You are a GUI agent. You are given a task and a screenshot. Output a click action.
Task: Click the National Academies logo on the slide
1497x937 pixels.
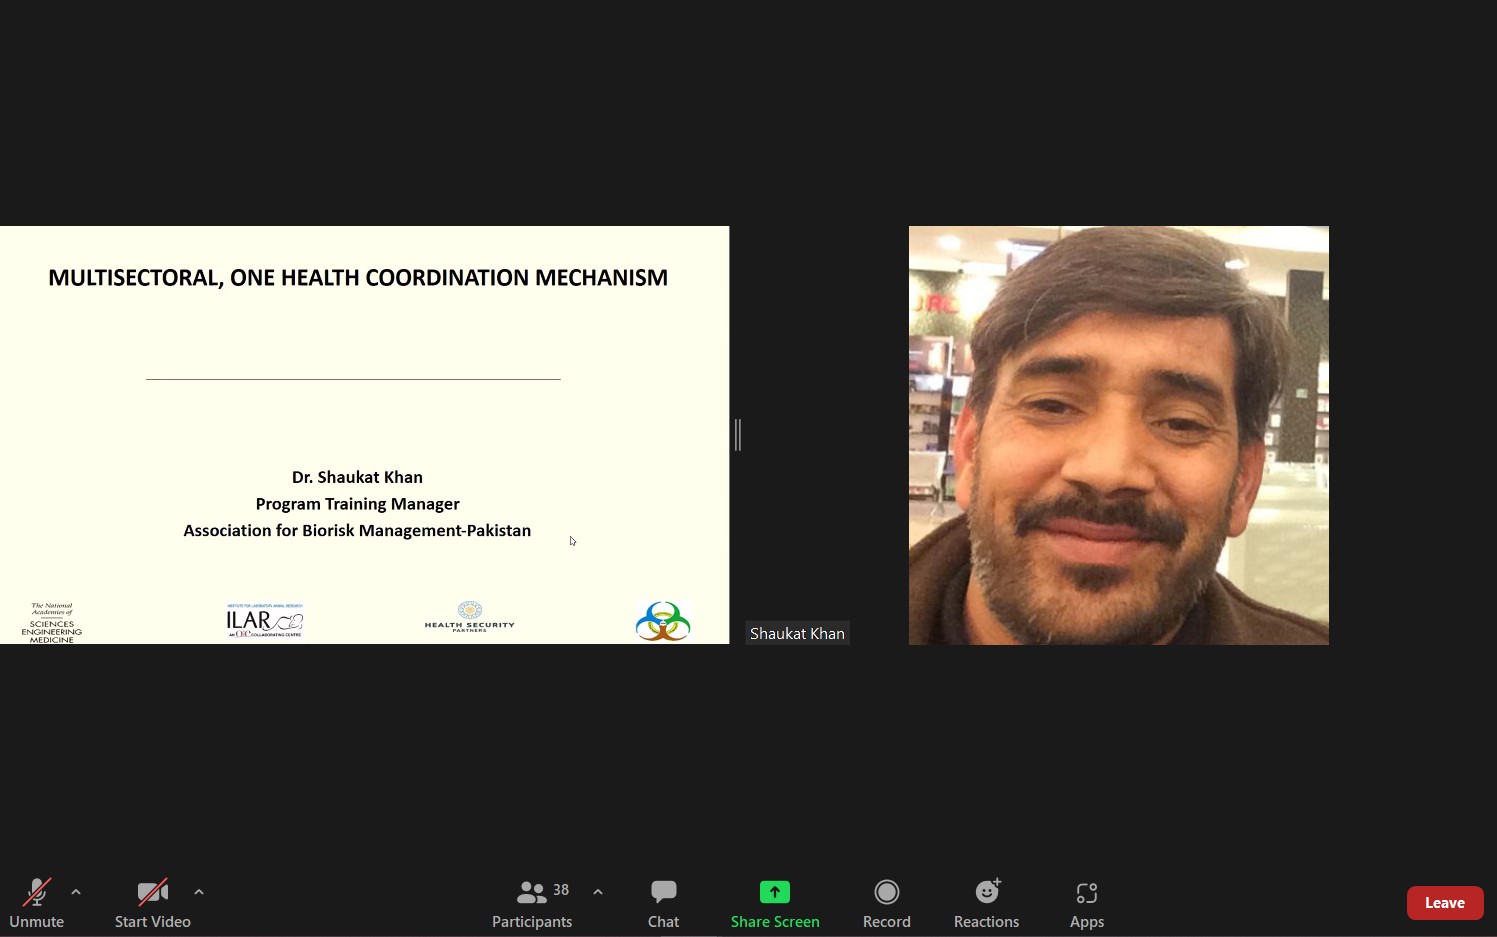(52, 622)
